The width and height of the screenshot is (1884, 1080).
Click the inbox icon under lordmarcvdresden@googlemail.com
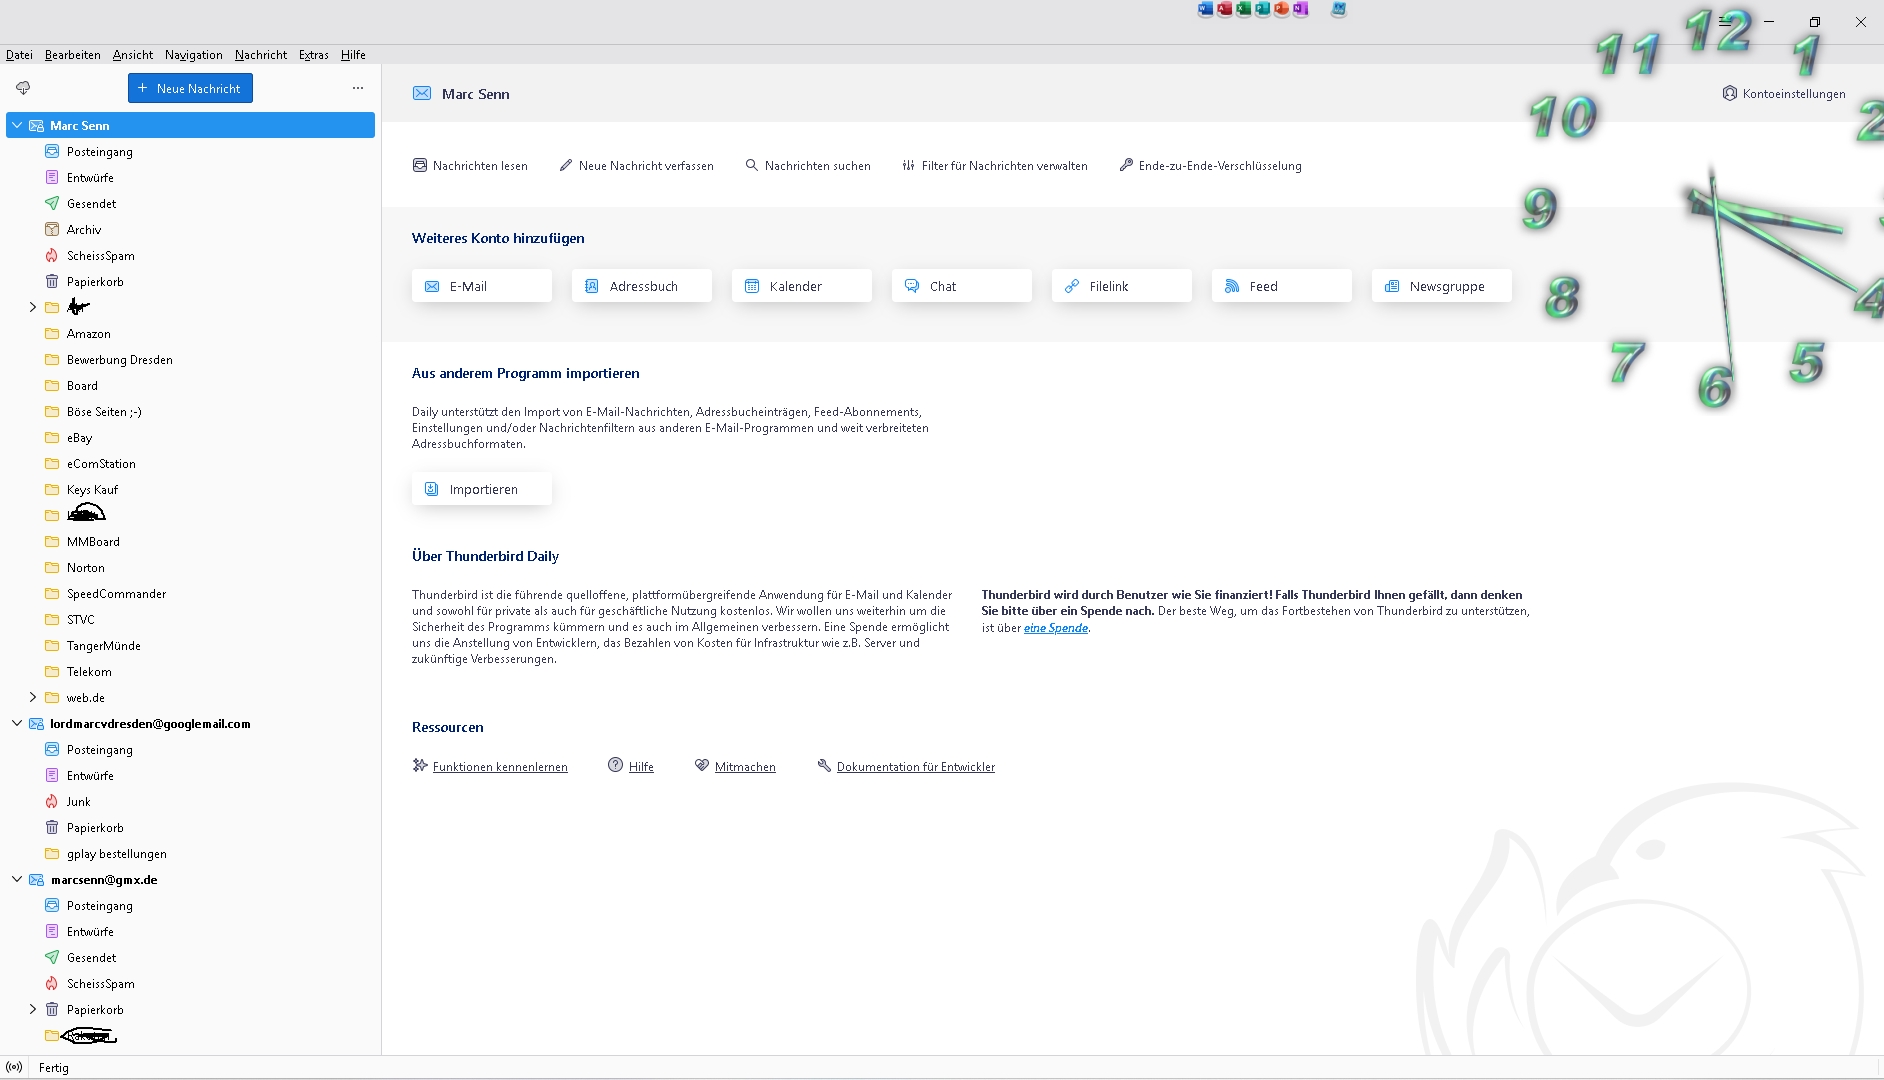click(52, 749)
